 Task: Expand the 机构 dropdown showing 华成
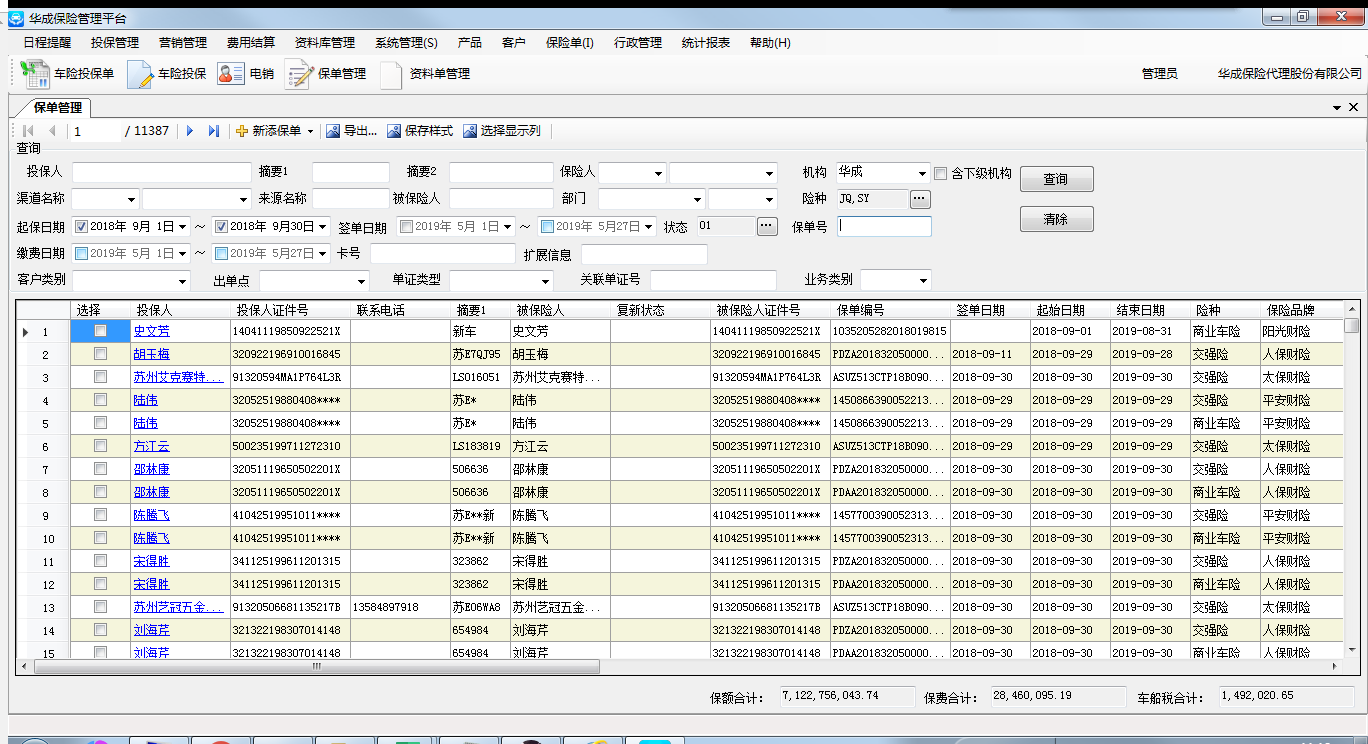click(x=921, y=173)
